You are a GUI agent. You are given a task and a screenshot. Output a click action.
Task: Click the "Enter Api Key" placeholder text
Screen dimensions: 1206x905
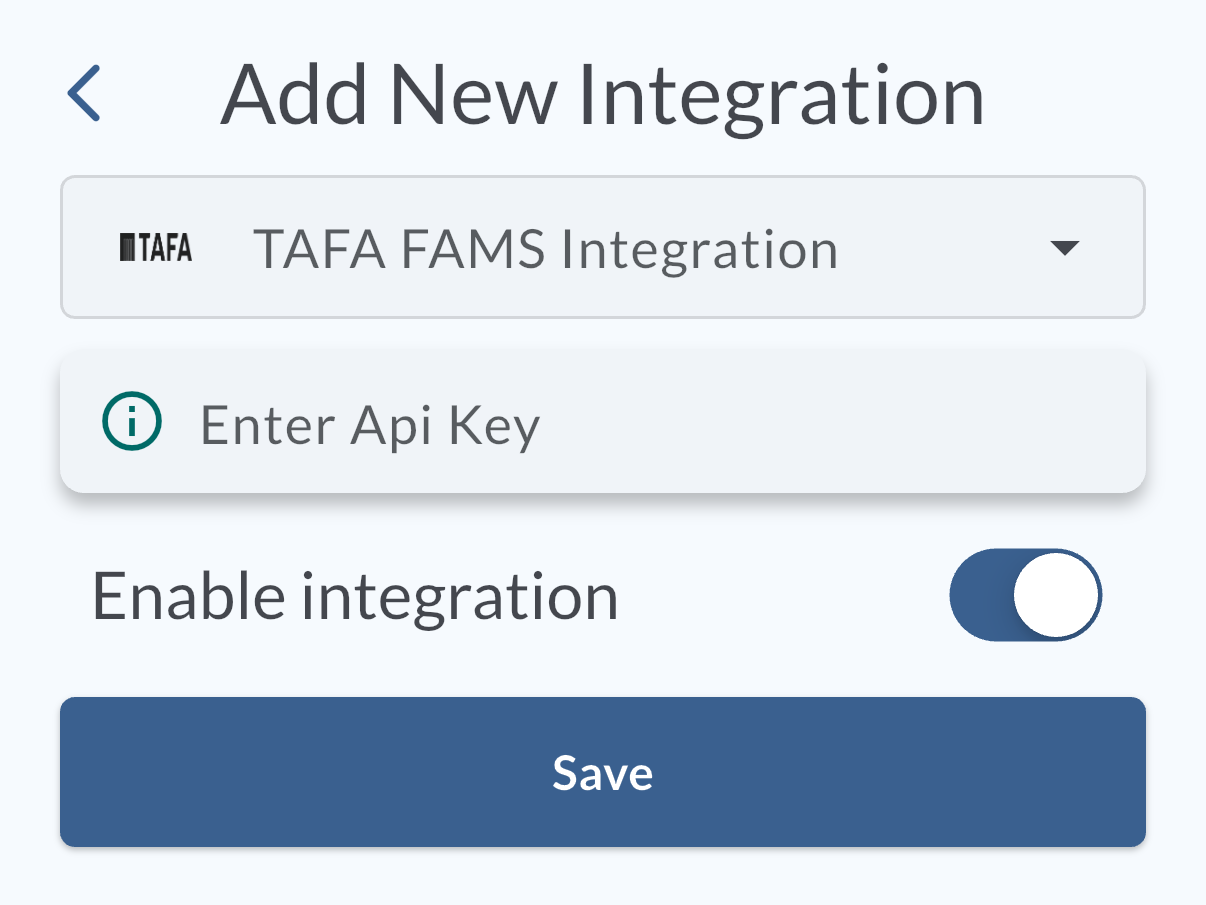pos(370,425)
